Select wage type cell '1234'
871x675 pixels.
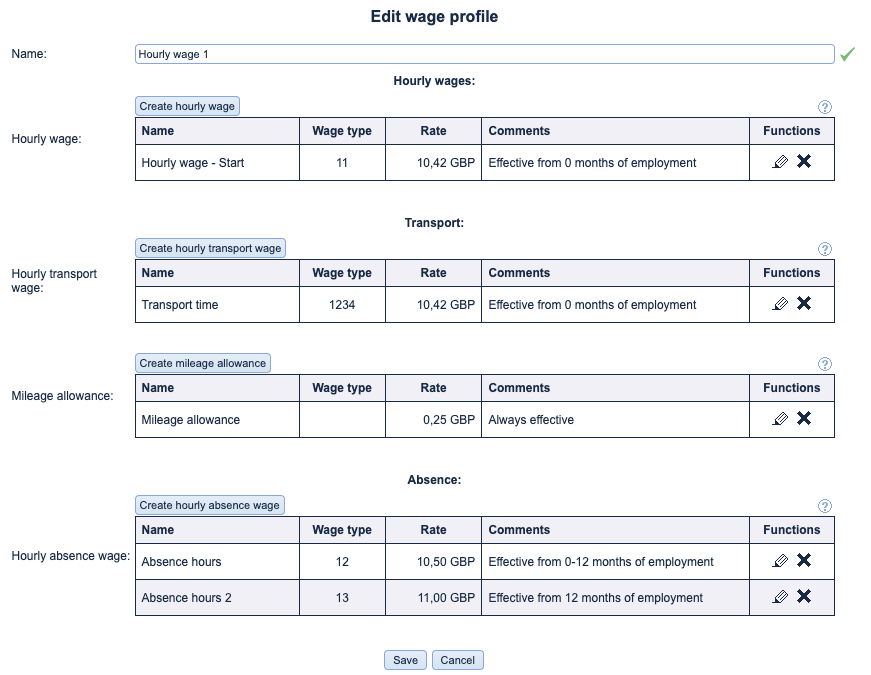point(342,305)
